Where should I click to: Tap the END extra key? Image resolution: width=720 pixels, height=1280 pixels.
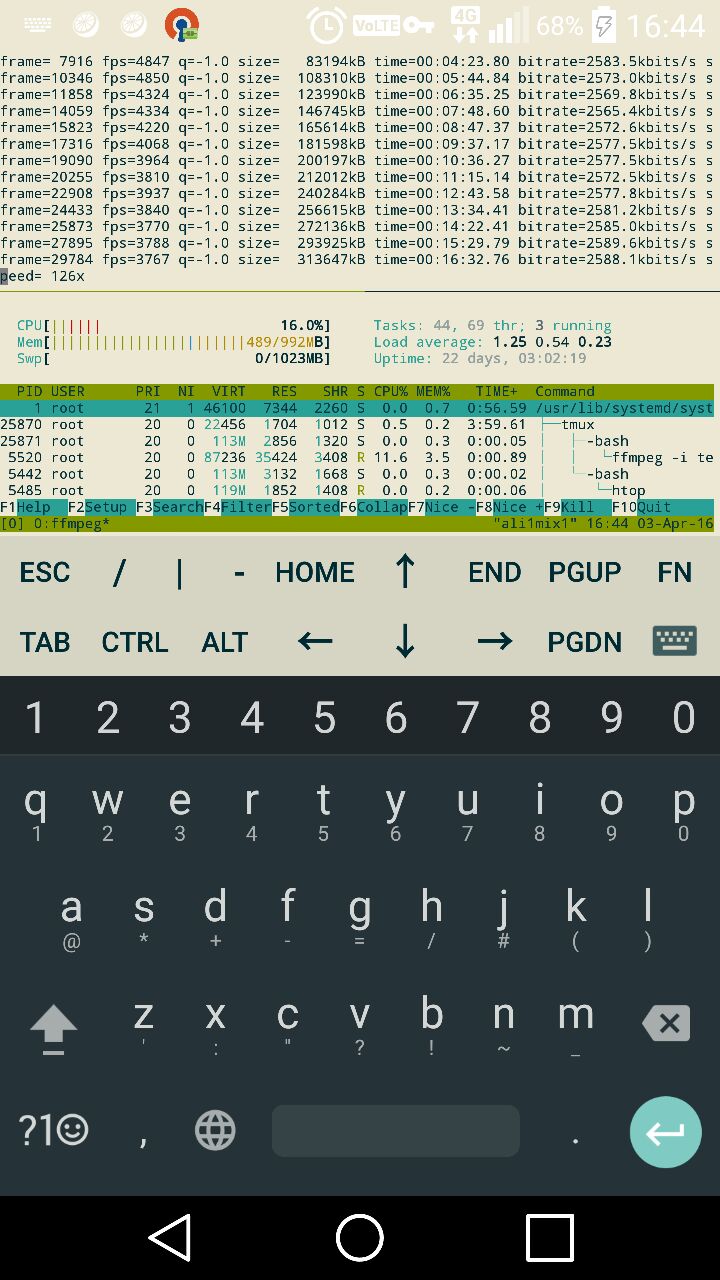495,572
